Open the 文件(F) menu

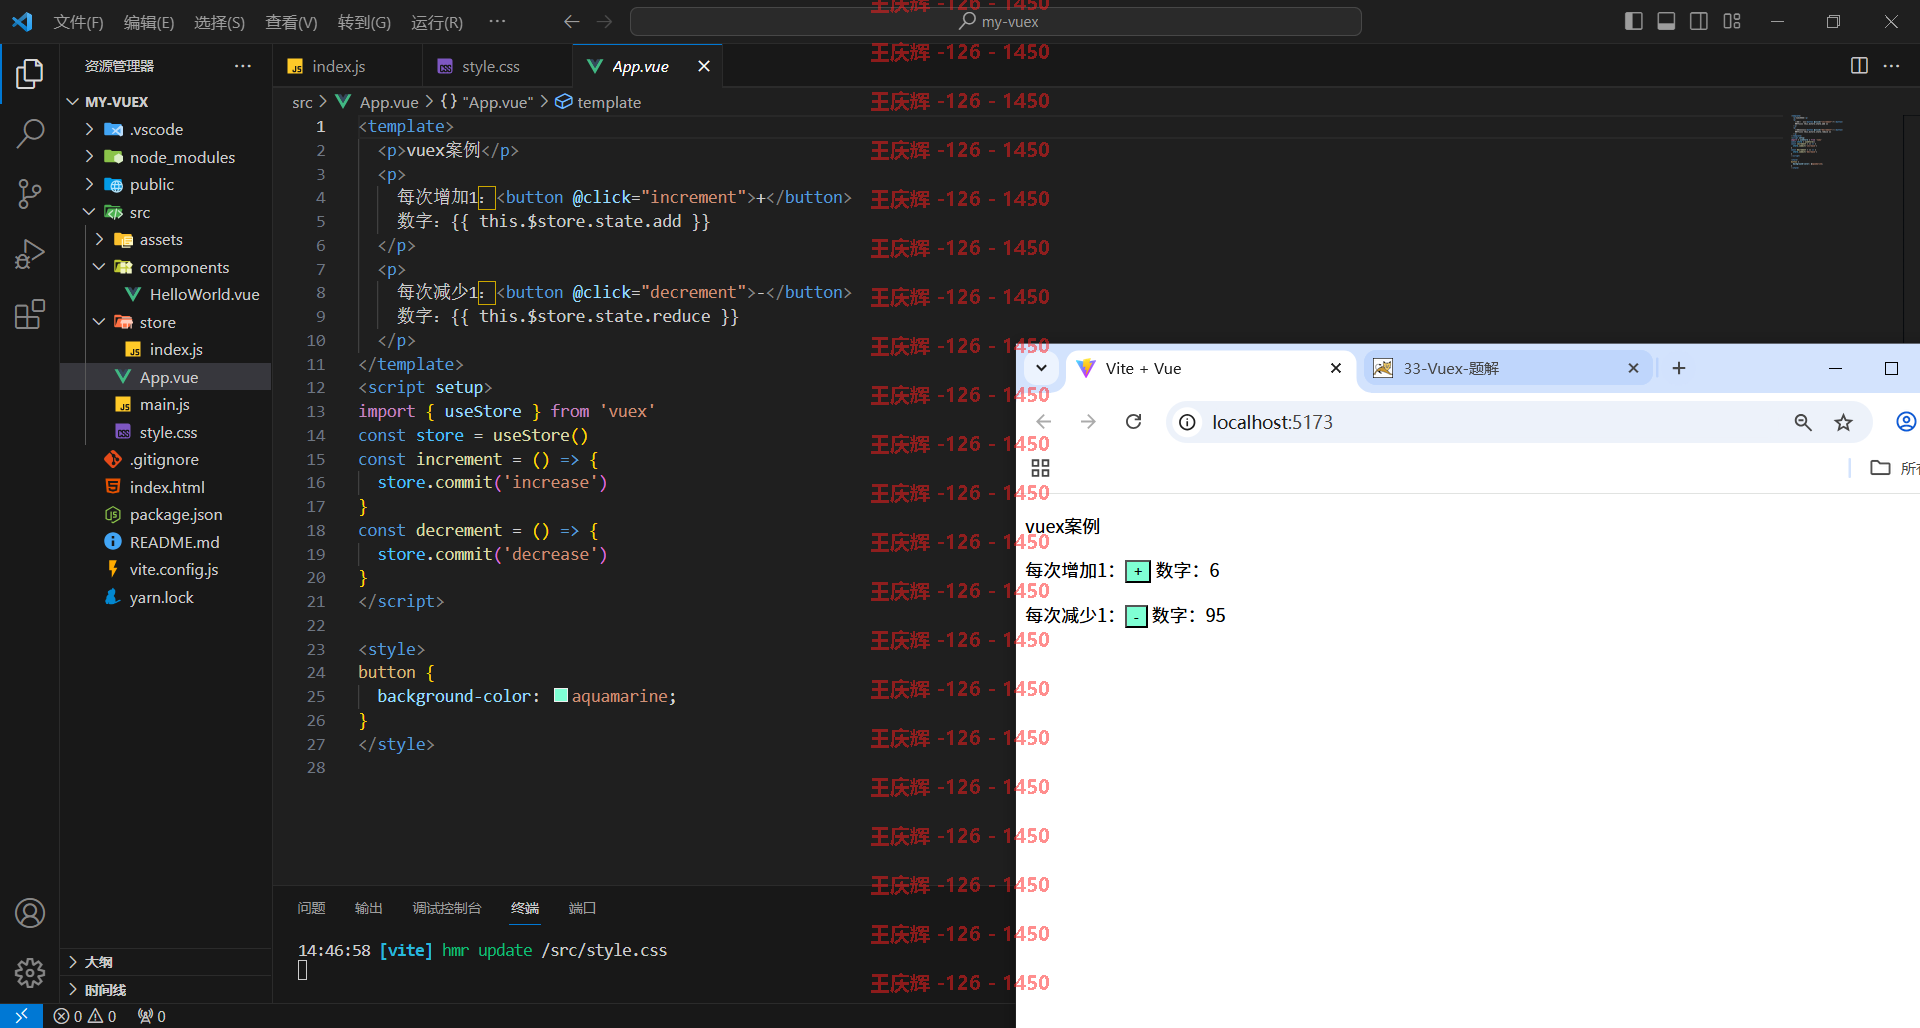(78, 22)
